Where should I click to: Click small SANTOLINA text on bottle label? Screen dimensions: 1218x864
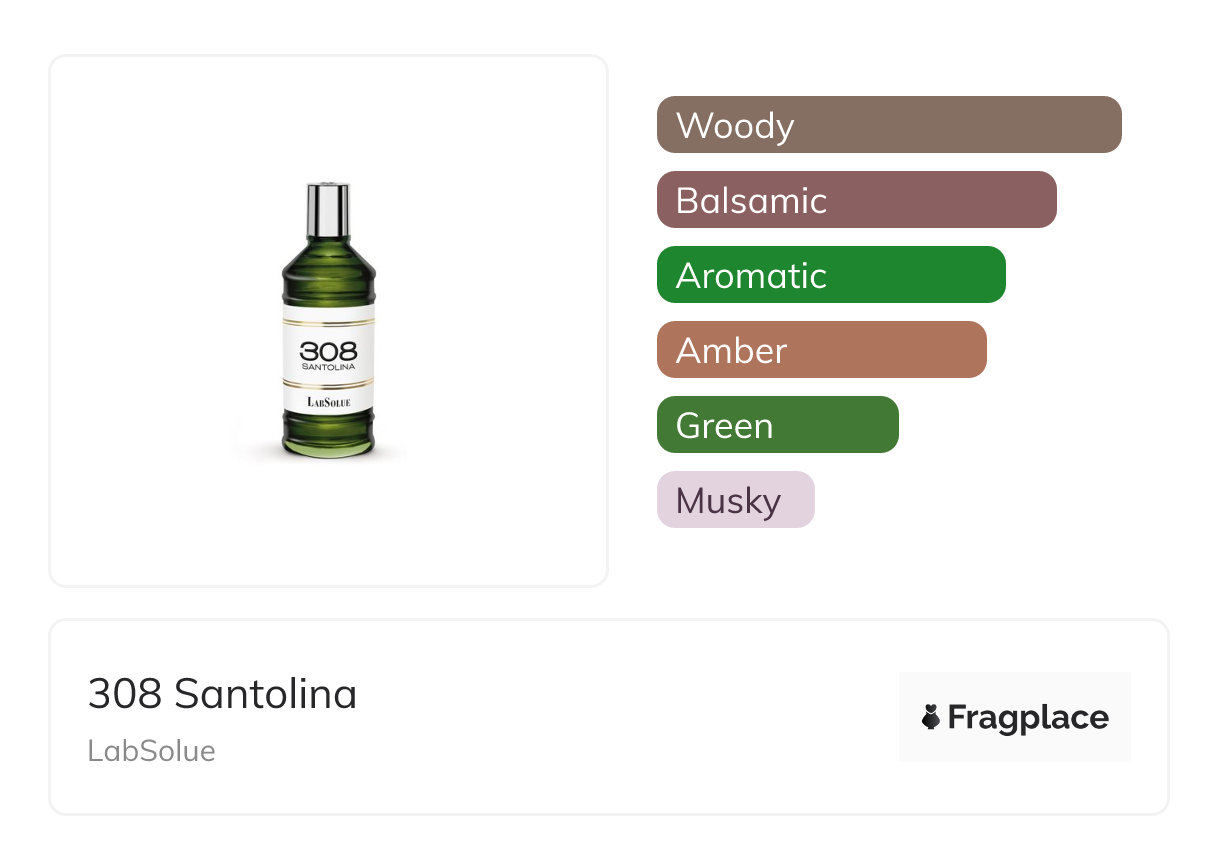pyautogui.click(x=328, y=367)
